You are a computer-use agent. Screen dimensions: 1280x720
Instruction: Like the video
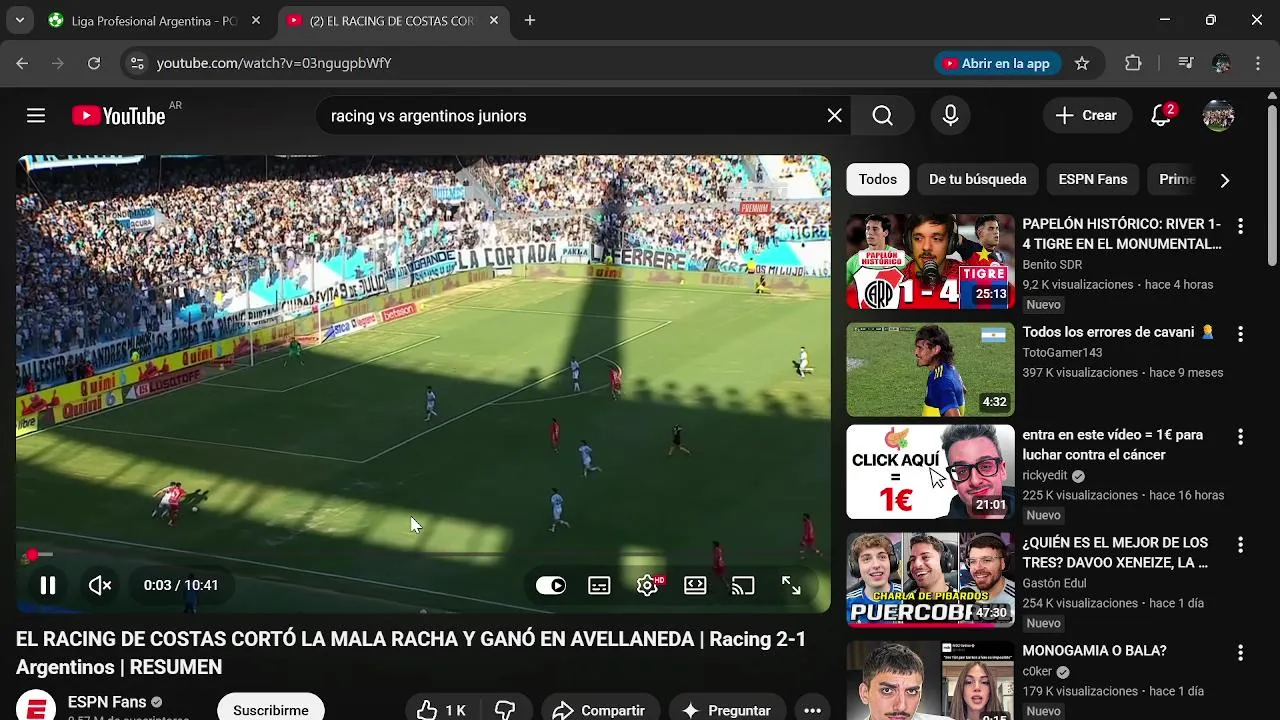click(x=441, y=711)
